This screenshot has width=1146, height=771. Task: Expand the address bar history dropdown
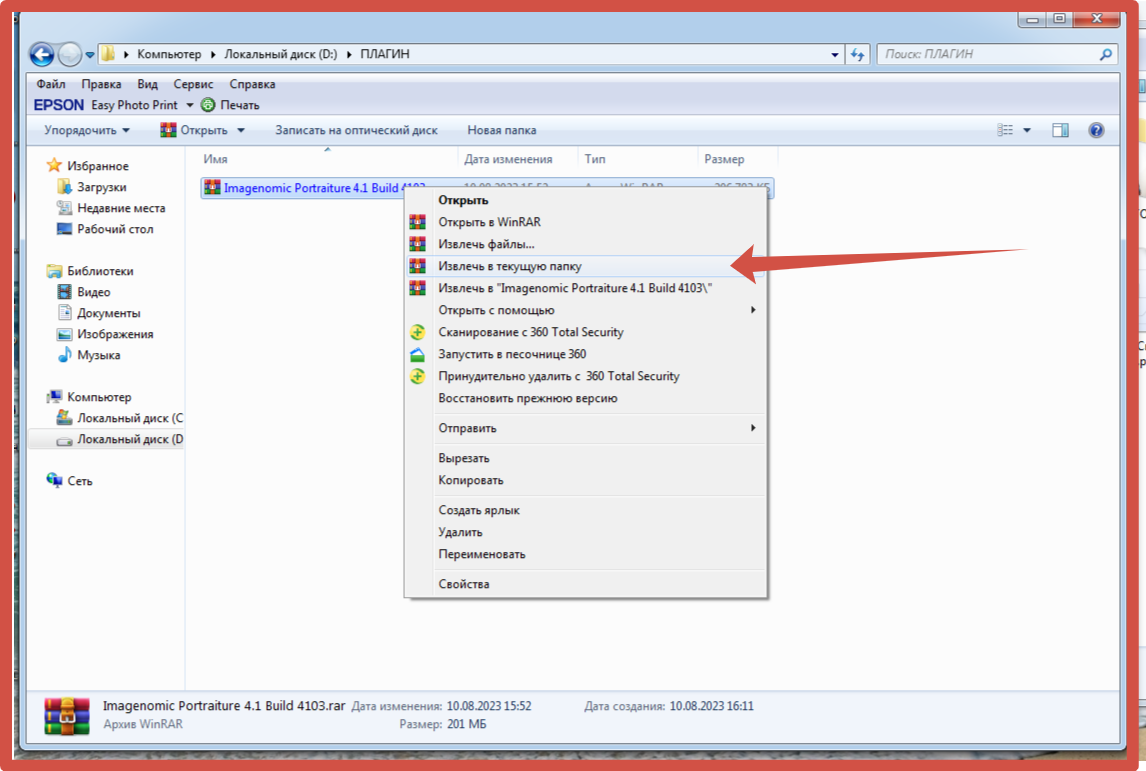[x=835, y=54]
